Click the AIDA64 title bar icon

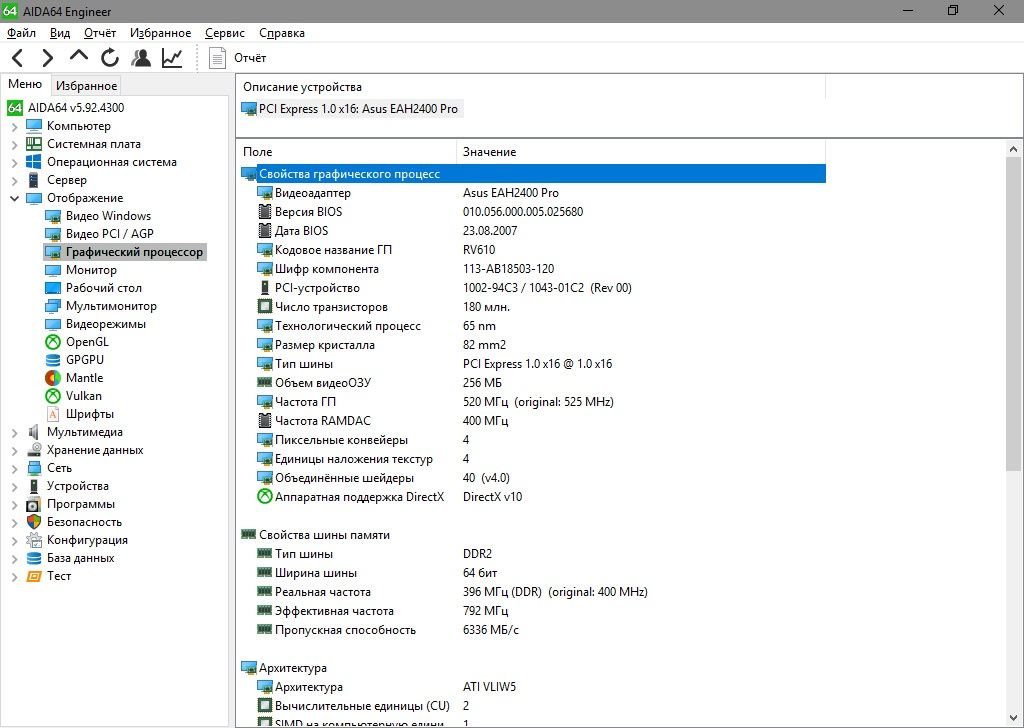[x=10, y=11]
